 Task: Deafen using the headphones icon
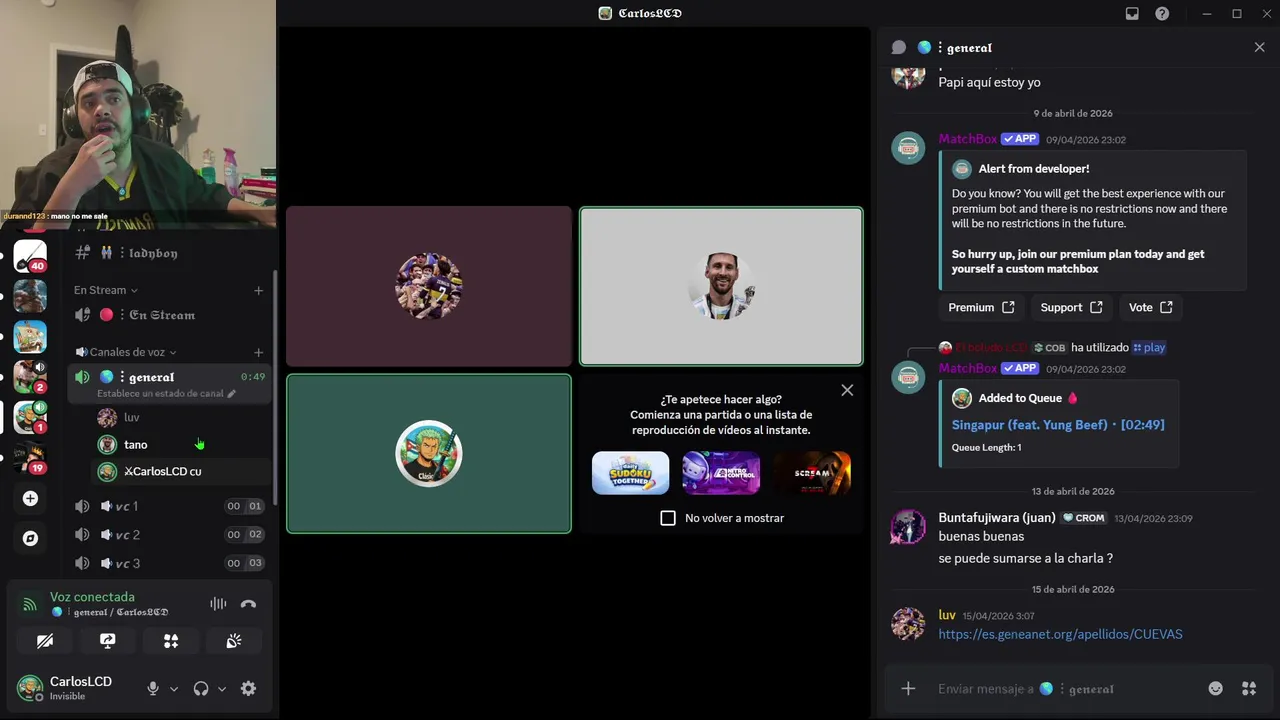[x=201, y=688]
